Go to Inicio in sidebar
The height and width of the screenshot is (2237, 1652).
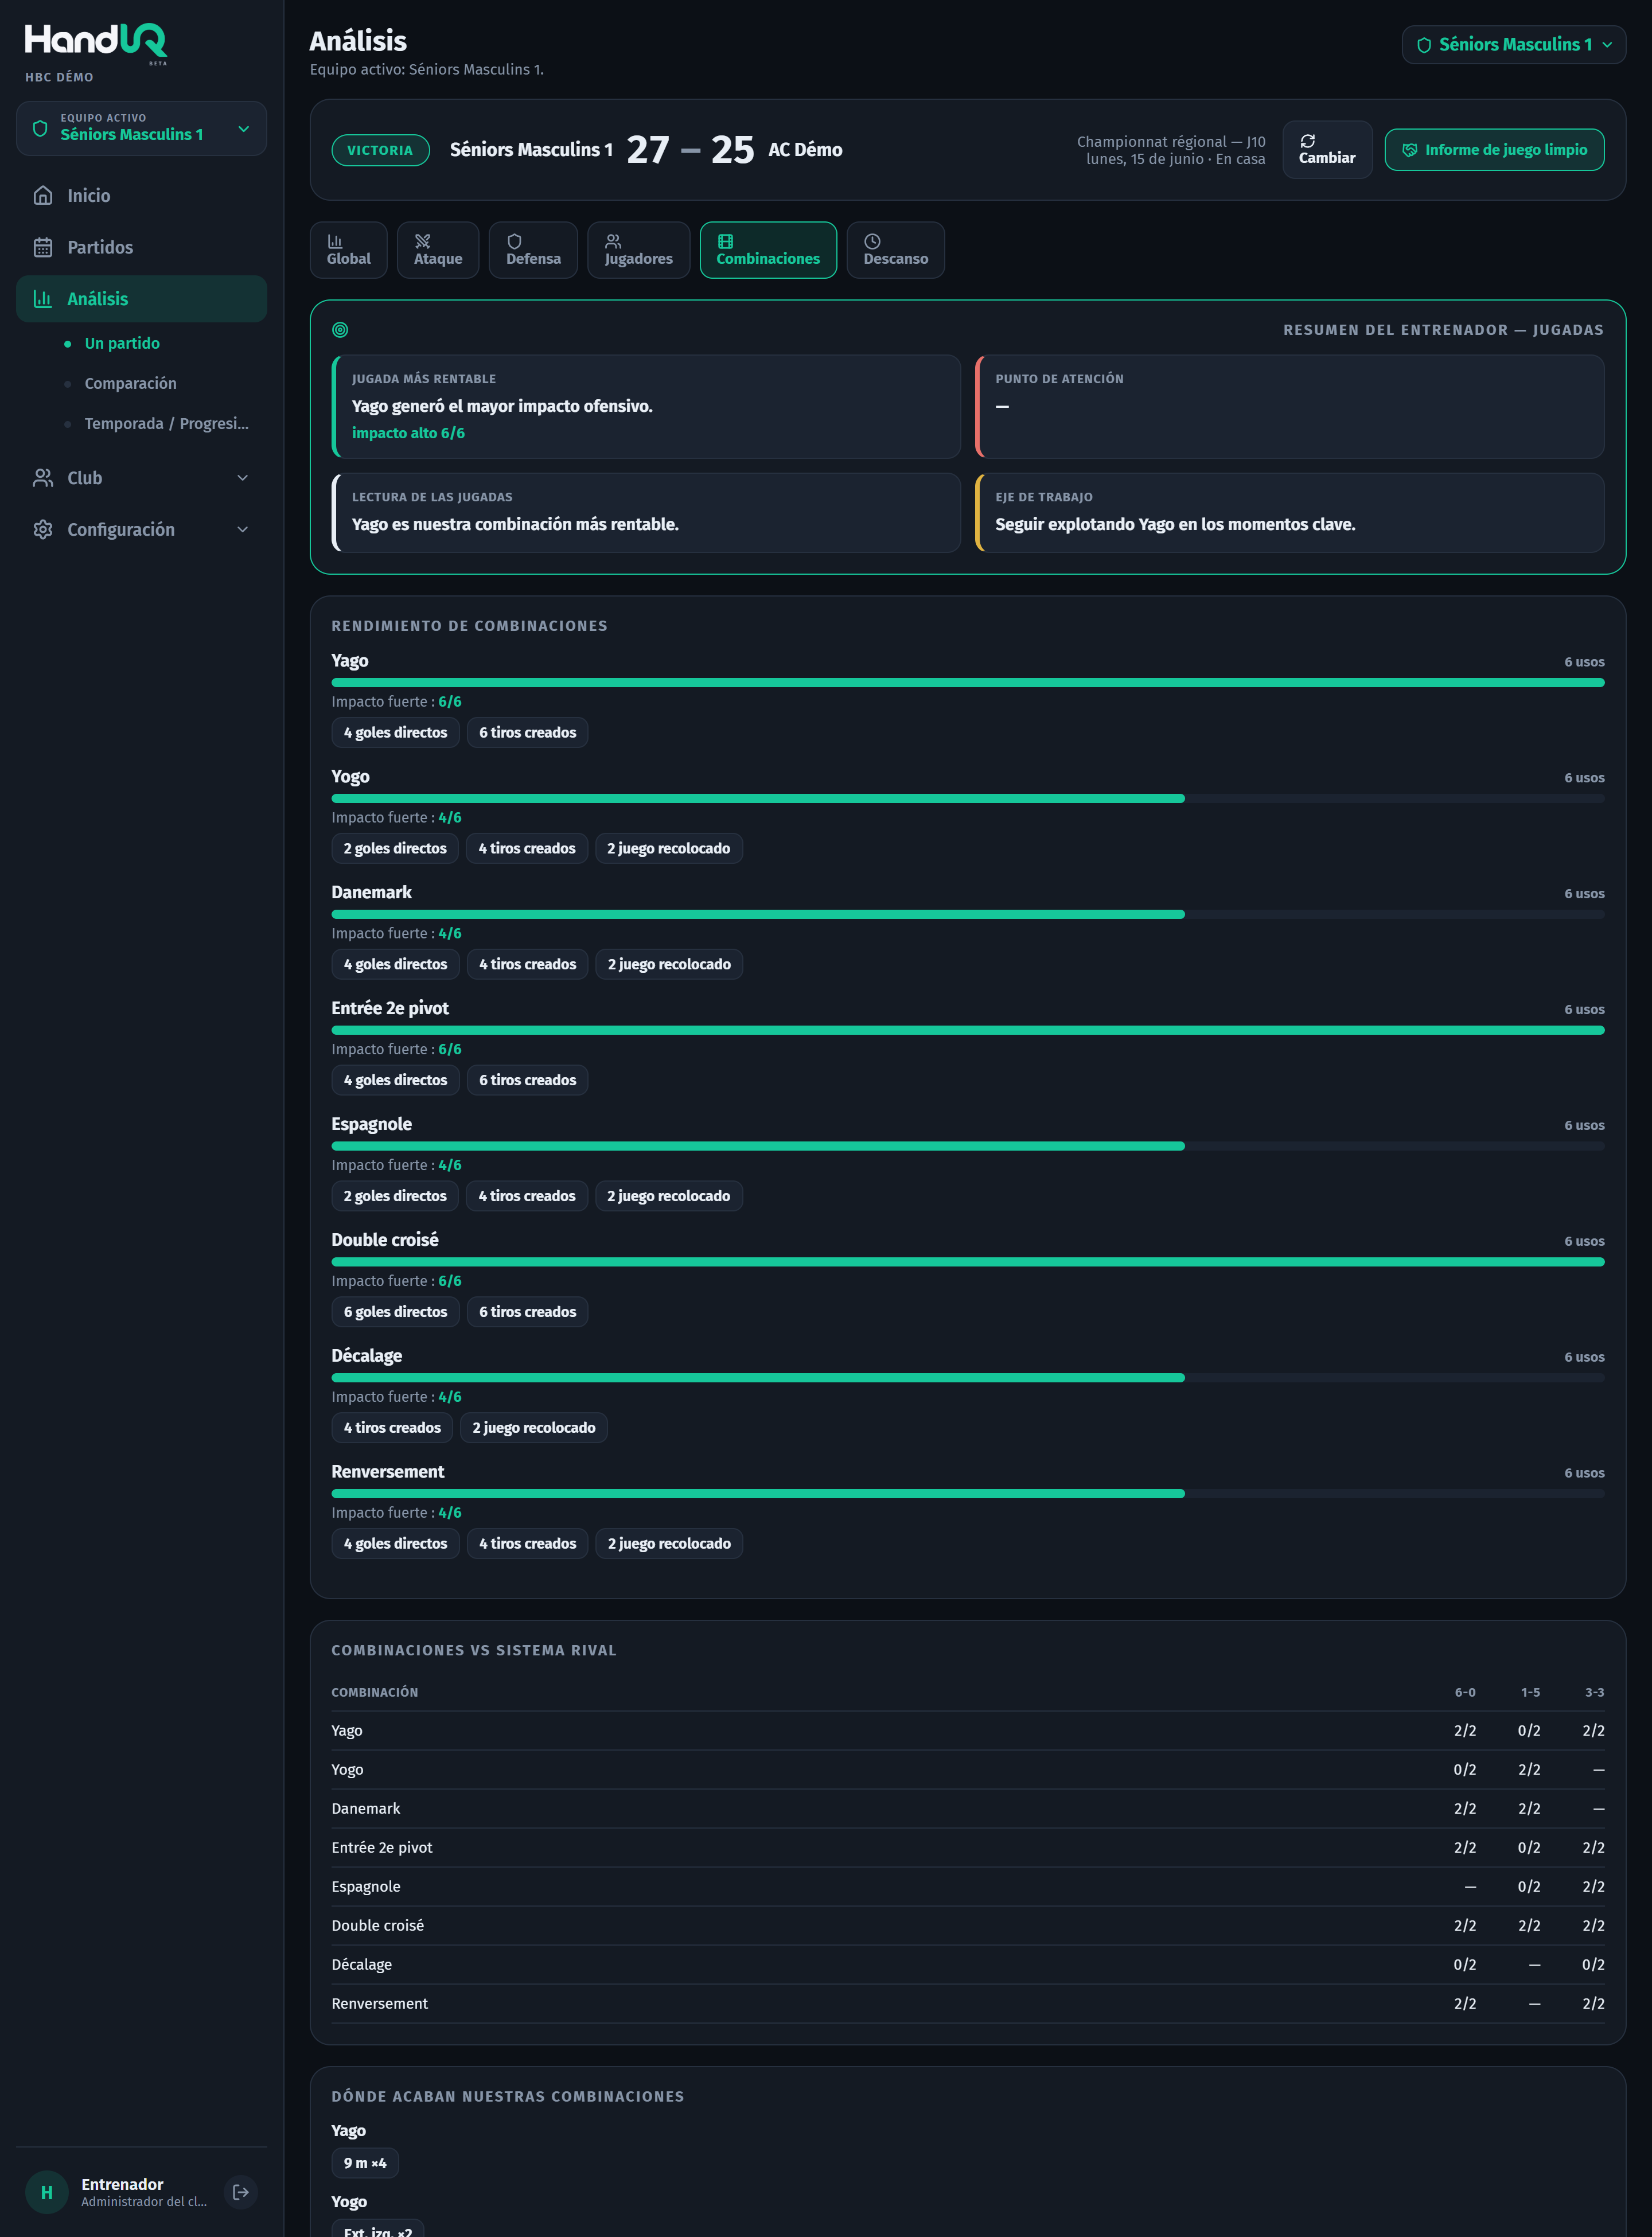point(141,196)
